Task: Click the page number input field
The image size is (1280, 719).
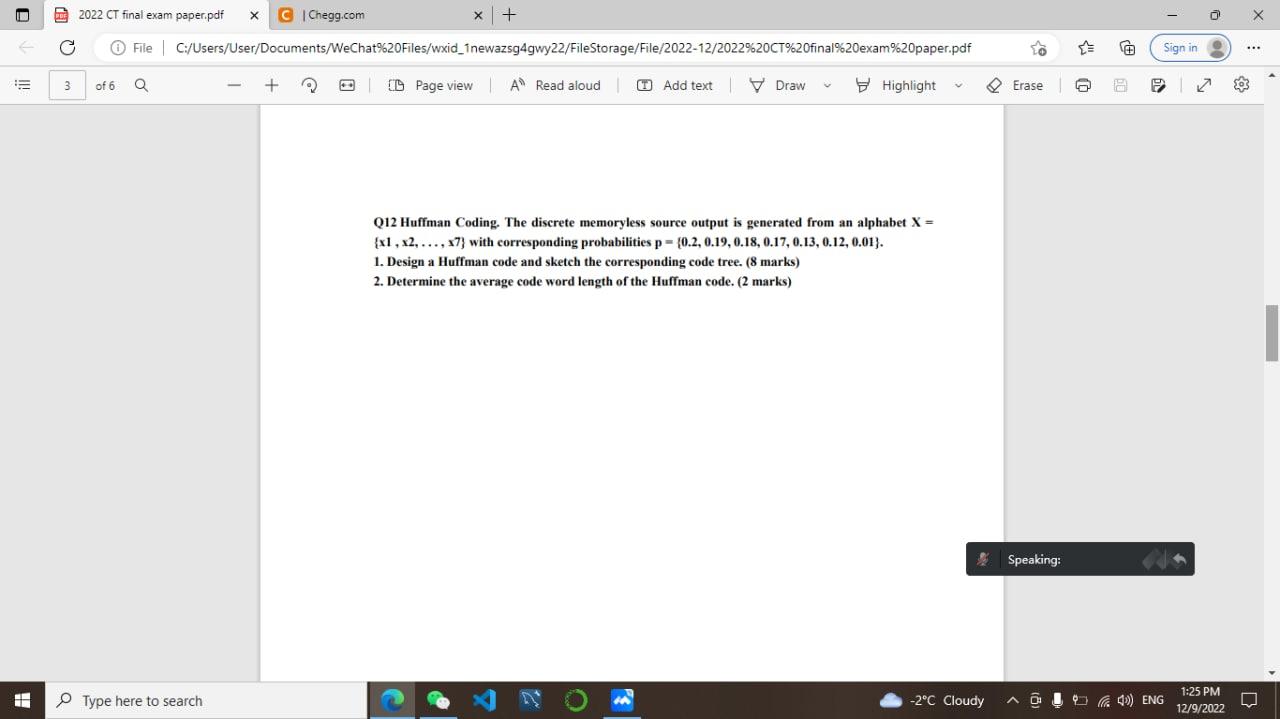Action: point(66,85)
